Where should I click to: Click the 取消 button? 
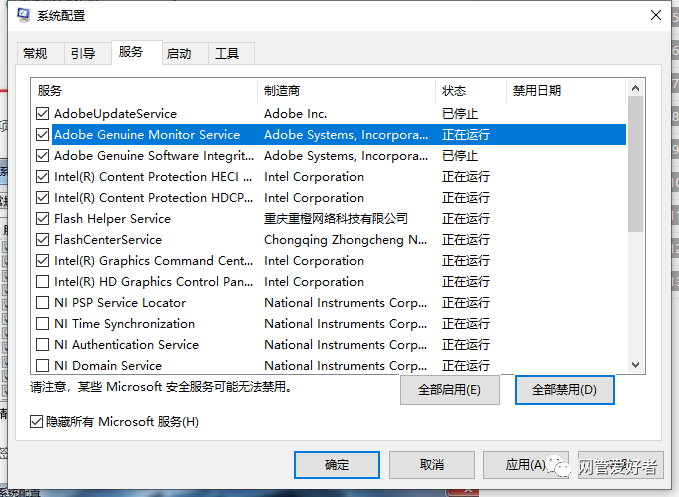tap(432, 465)
